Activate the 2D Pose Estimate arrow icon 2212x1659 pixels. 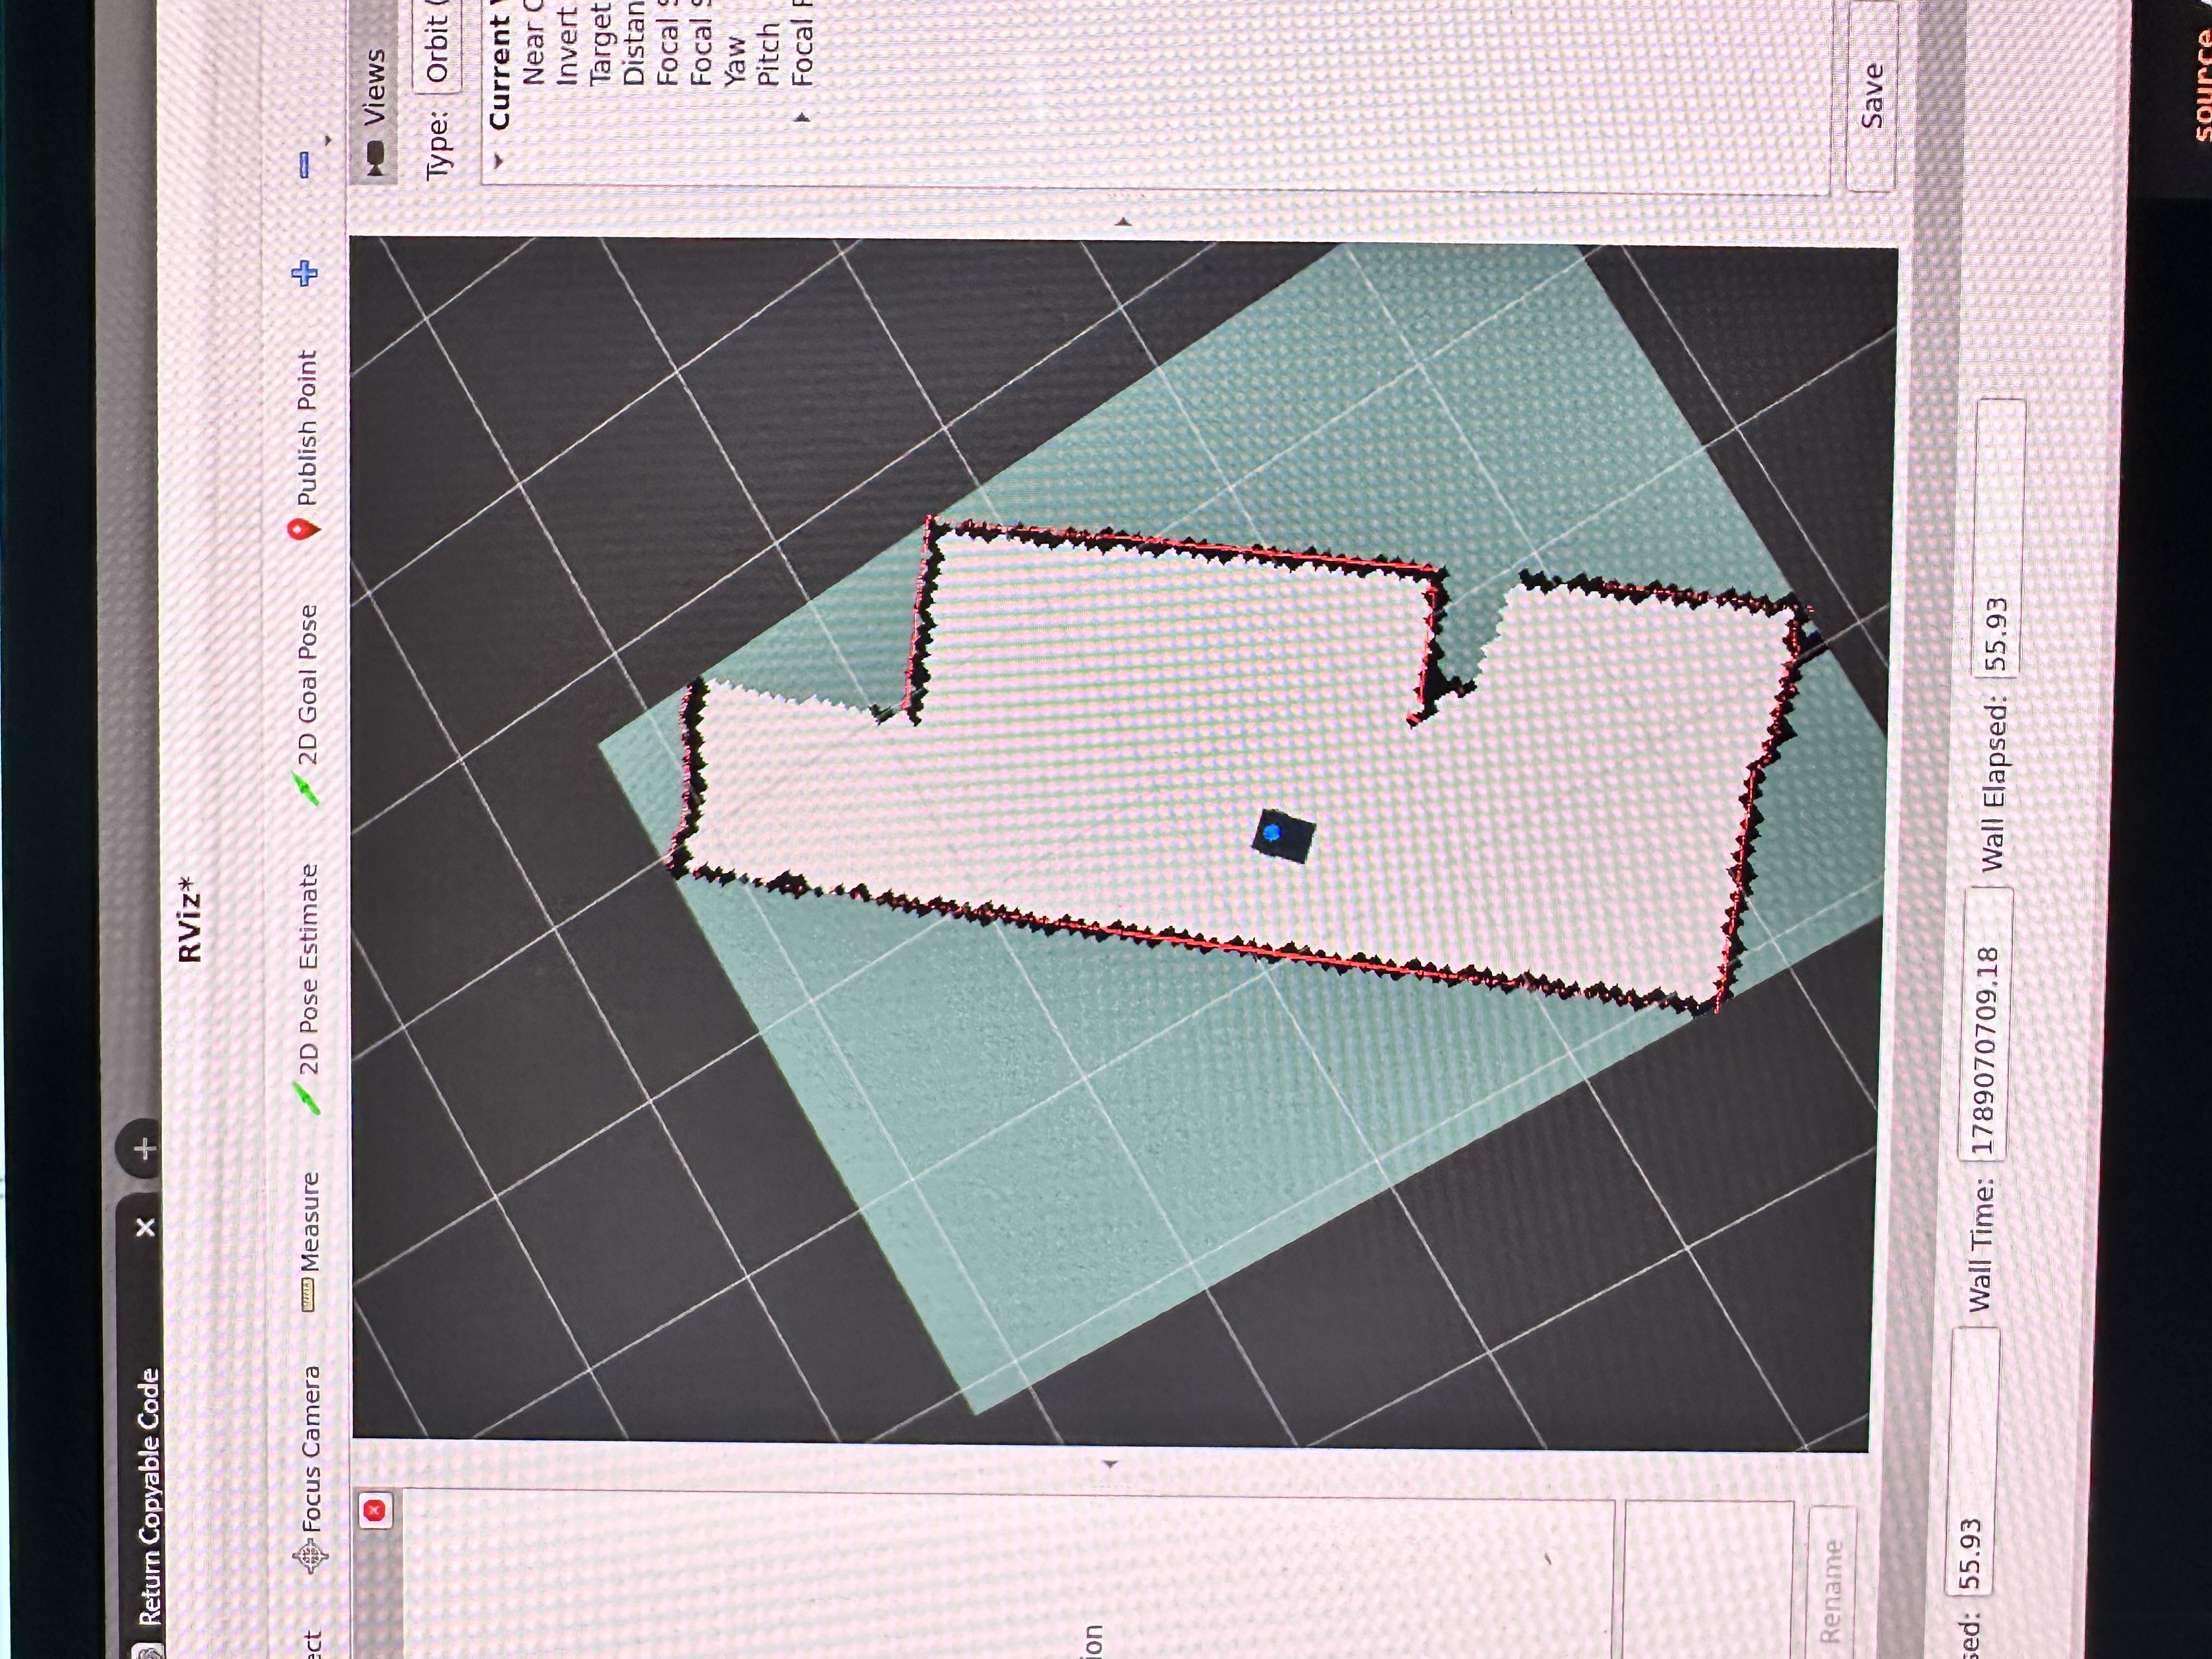pyautogui.click(x=308, y=1097)
